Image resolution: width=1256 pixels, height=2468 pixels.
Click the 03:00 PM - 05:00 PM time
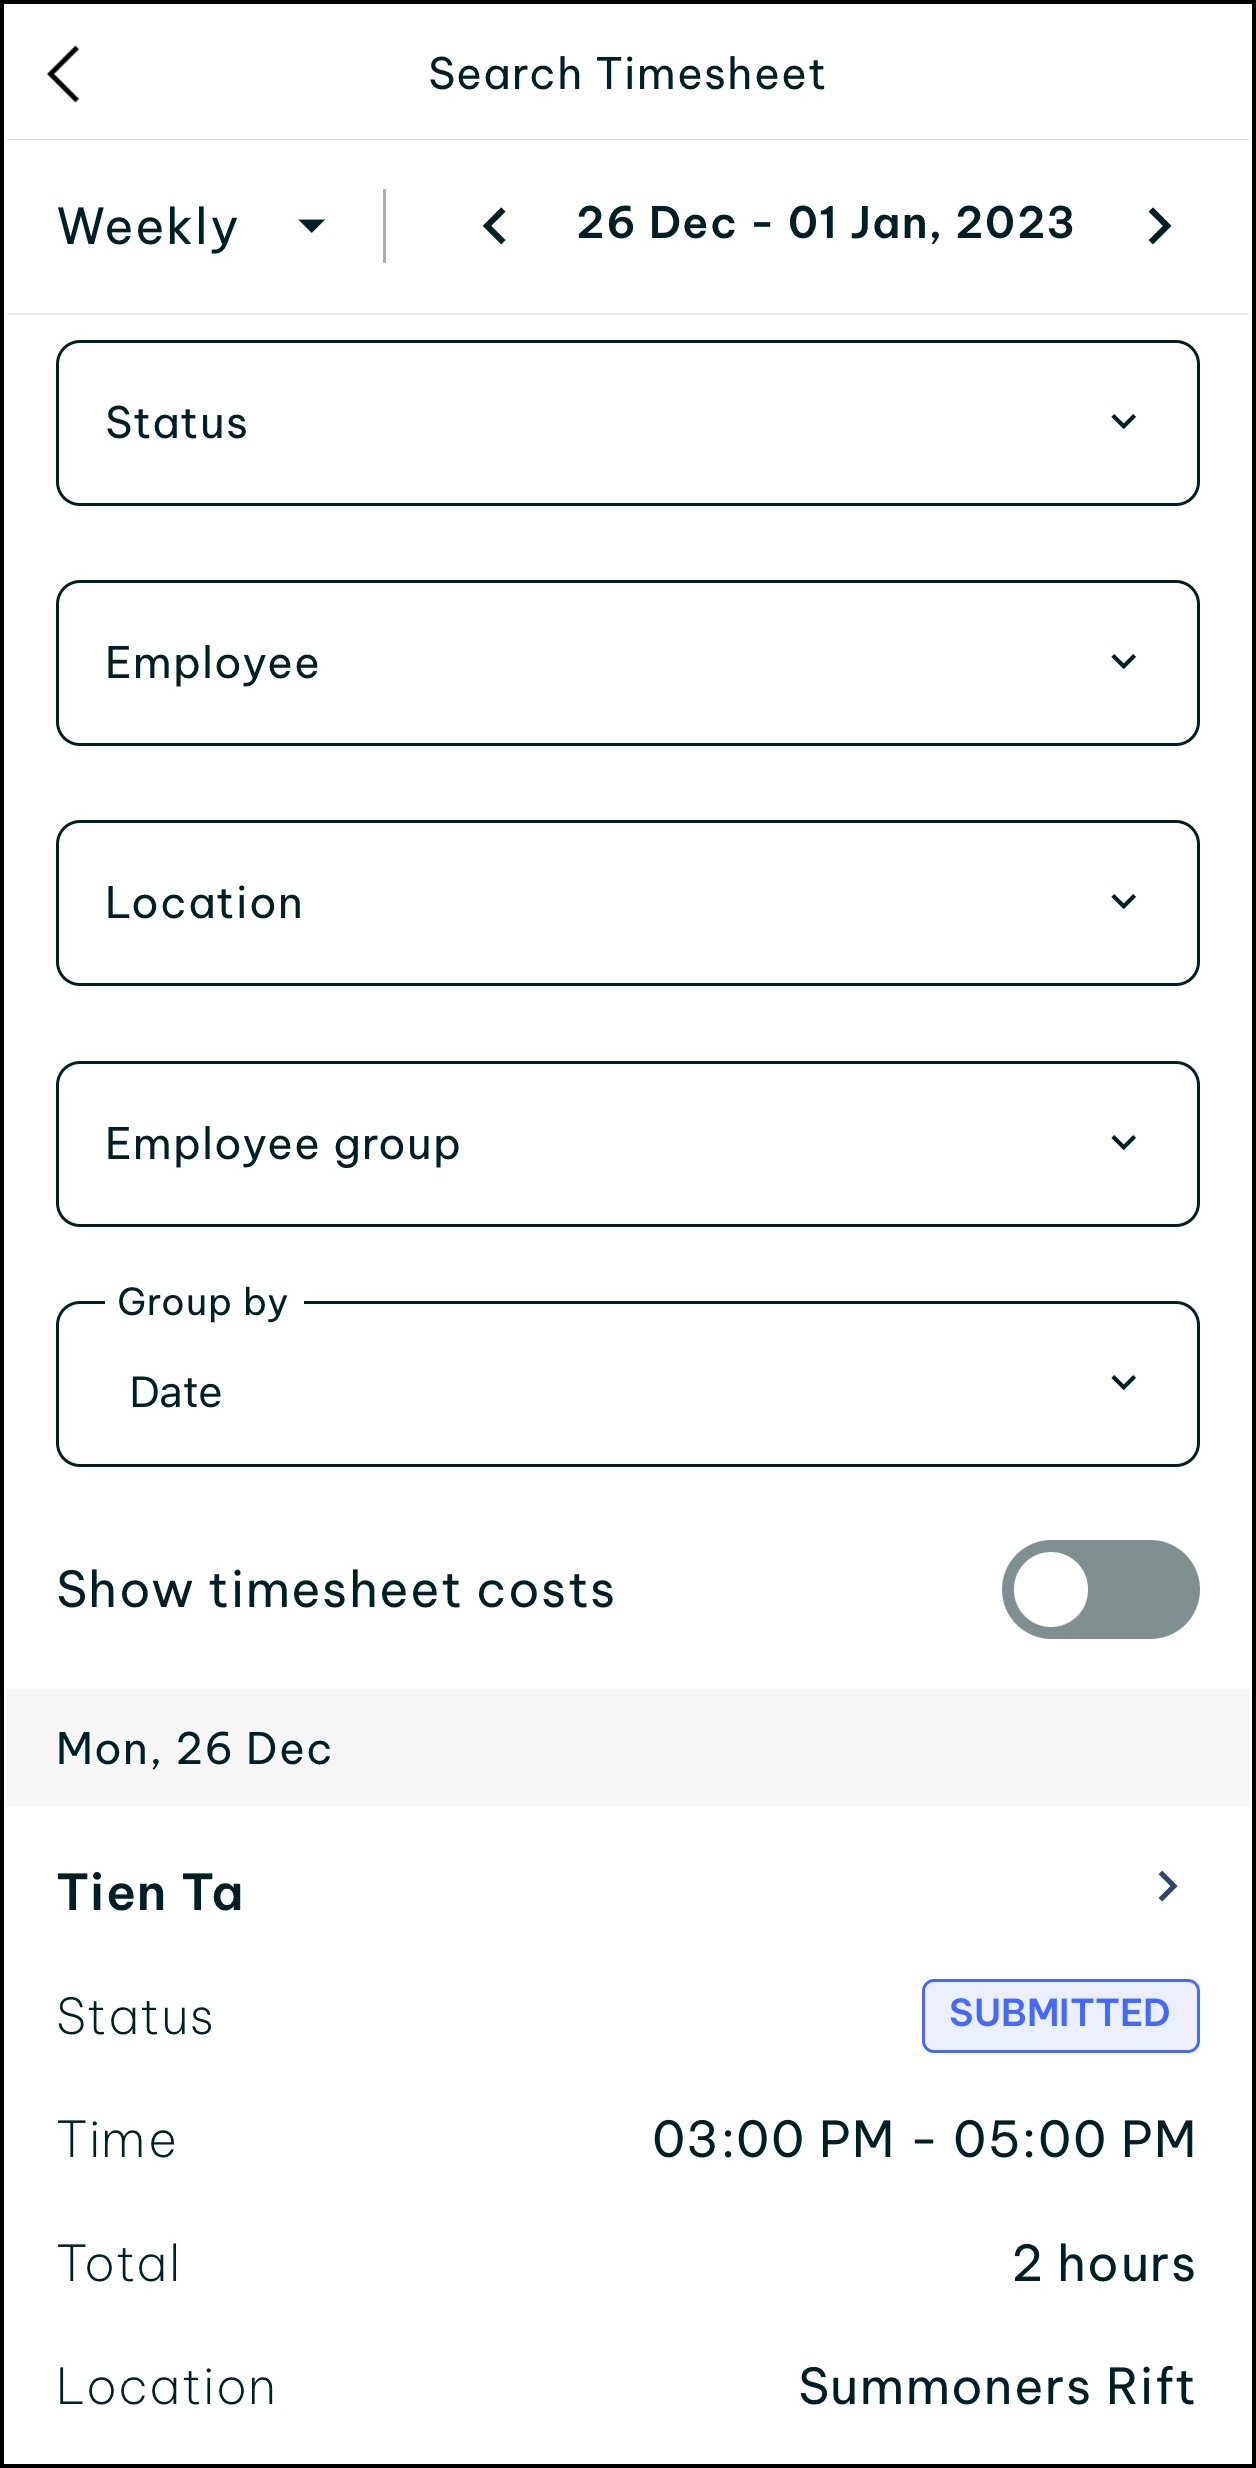click(924, 2139)
